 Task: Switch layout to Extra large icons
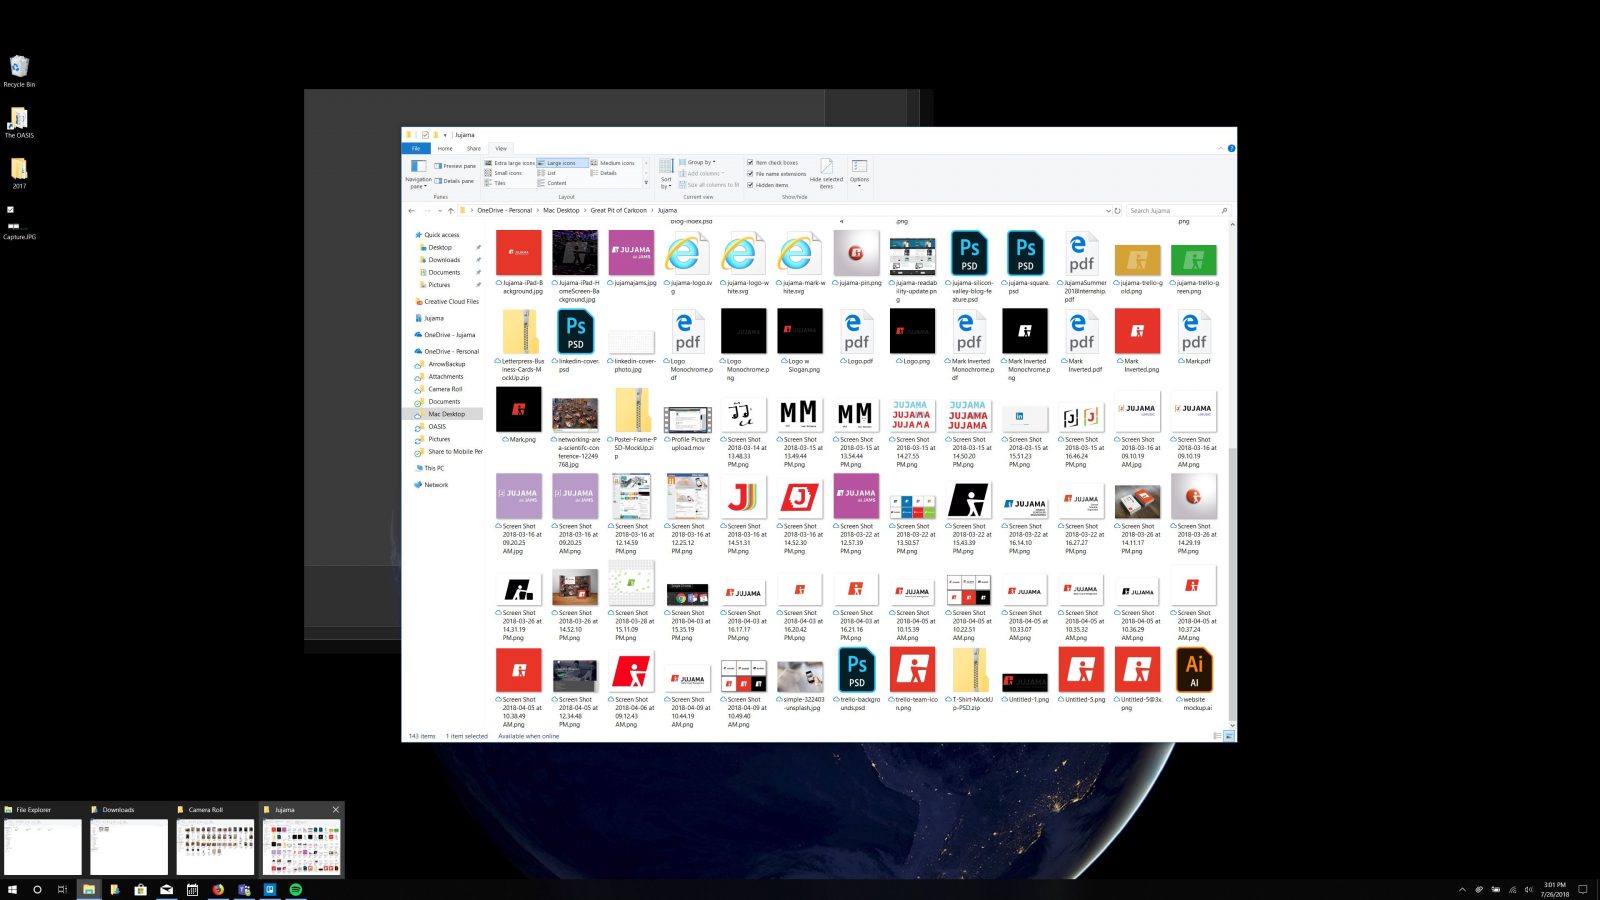pyautogui.click(x=513, y=163)
